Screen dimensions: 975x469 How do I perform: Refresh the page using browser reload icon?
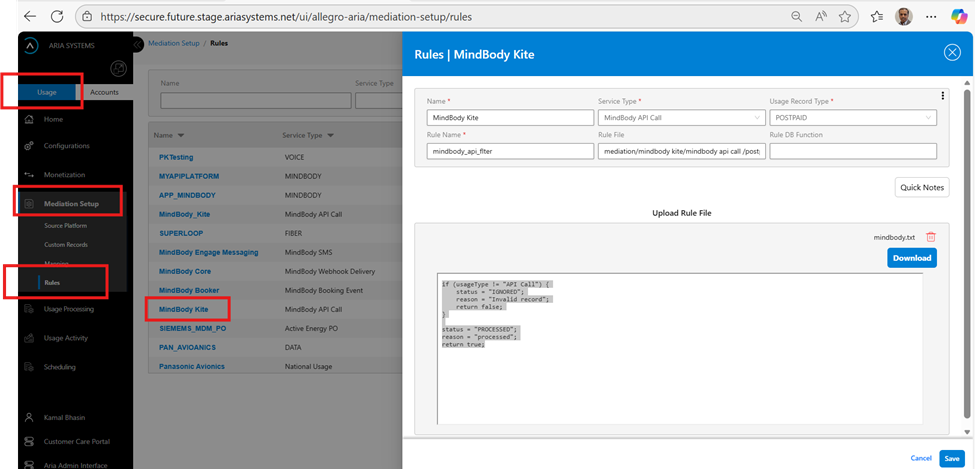pyautogui.click(x=57, y=17)
